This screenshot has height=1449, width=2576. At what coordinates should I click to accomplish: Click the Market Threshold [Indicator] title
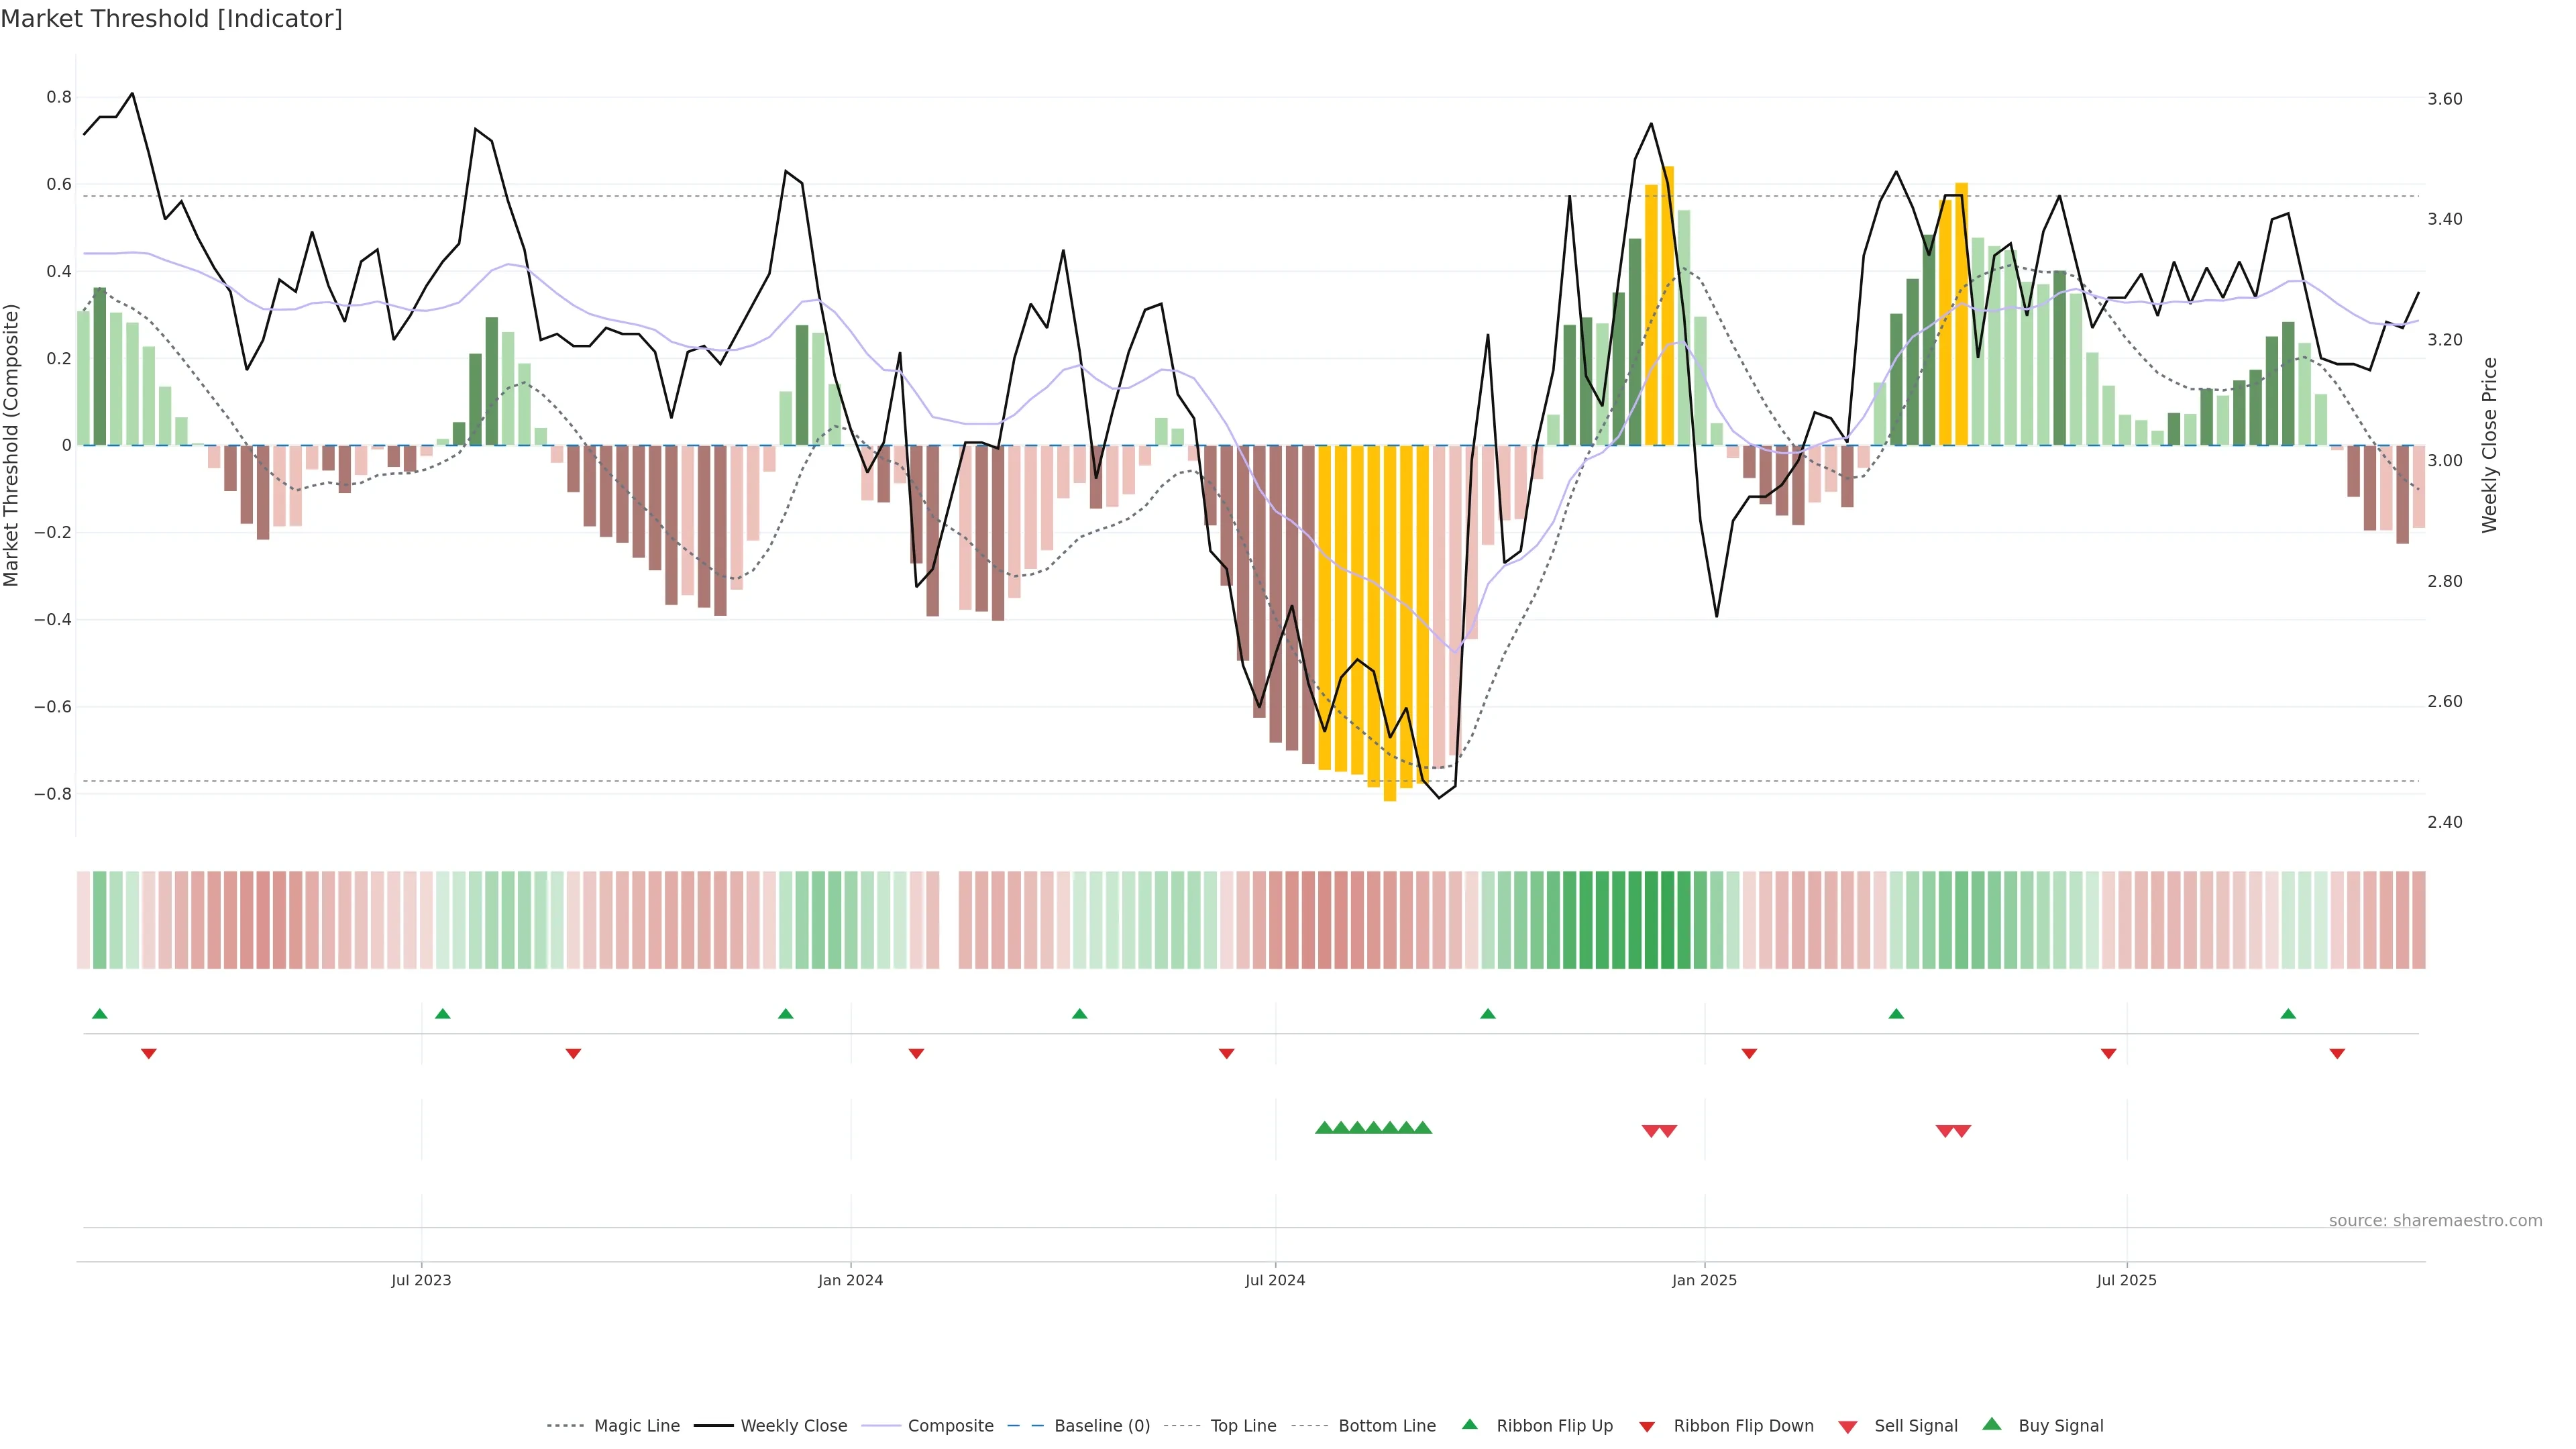[x=171, y=19]
